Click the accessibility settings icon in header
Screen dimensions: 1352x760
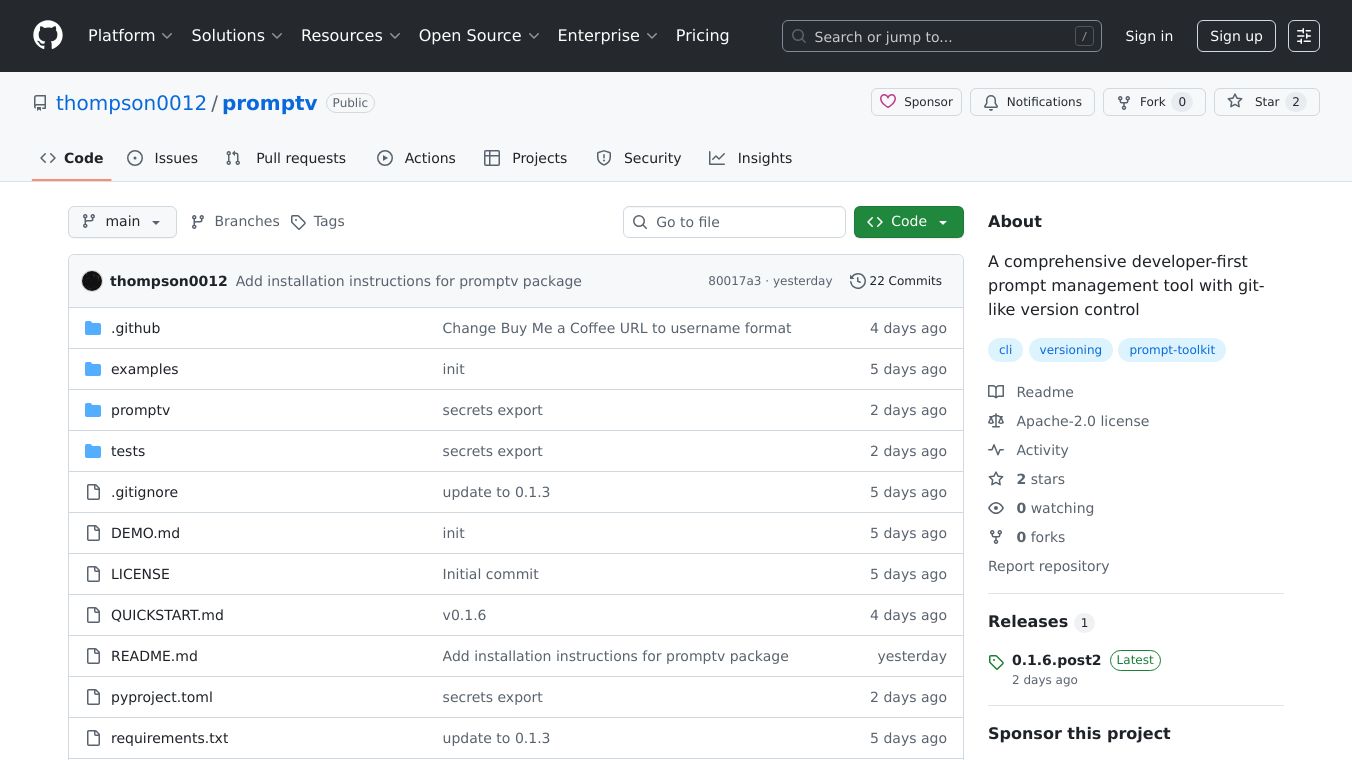[1303, 36]
